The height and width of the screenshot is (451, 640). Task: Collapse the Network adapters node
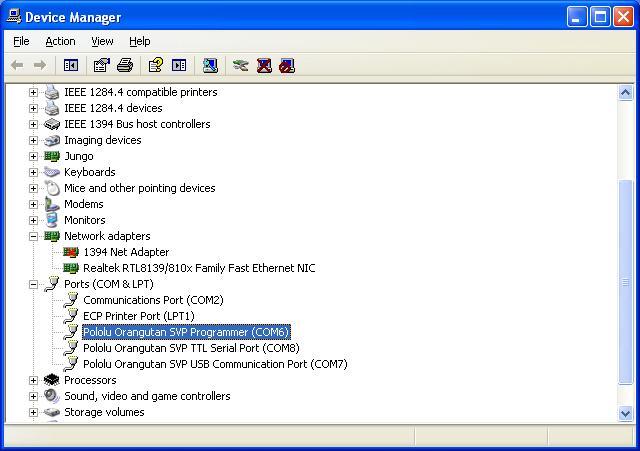coord(33,236)
